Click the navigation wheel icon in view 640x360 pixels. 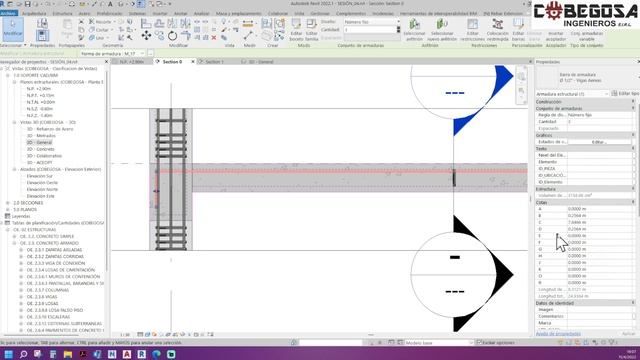pos(521,77)
